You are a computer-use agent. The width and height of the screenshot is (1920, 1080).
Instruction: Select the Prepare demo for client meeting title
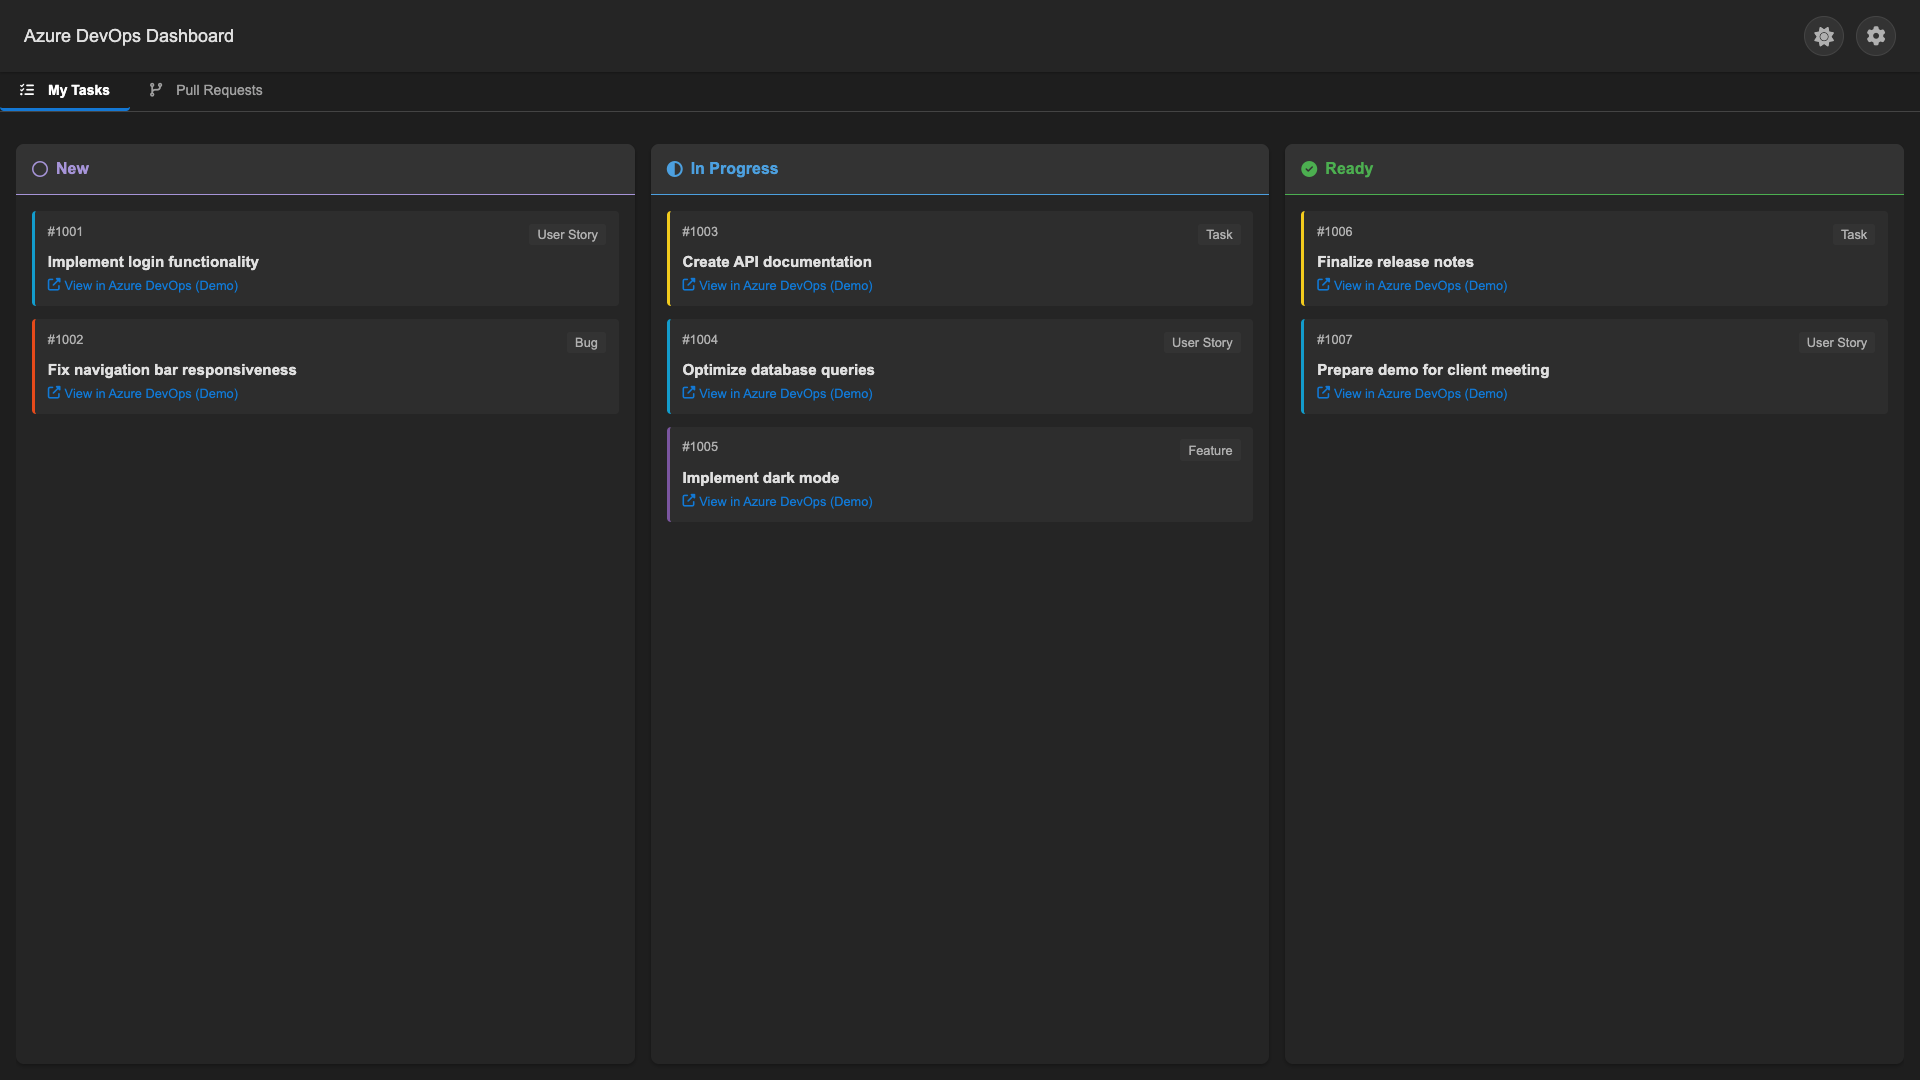[x=1433, y=370]
